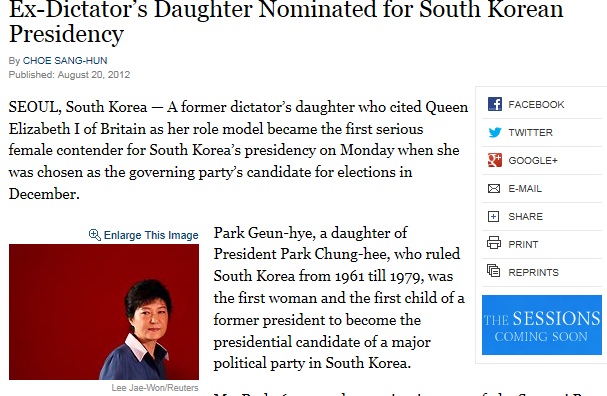The height and width of the screenshot is (396, 607).
Task: Click the Google+ icon
Action: pyautogui.click(x=494, y=160)
